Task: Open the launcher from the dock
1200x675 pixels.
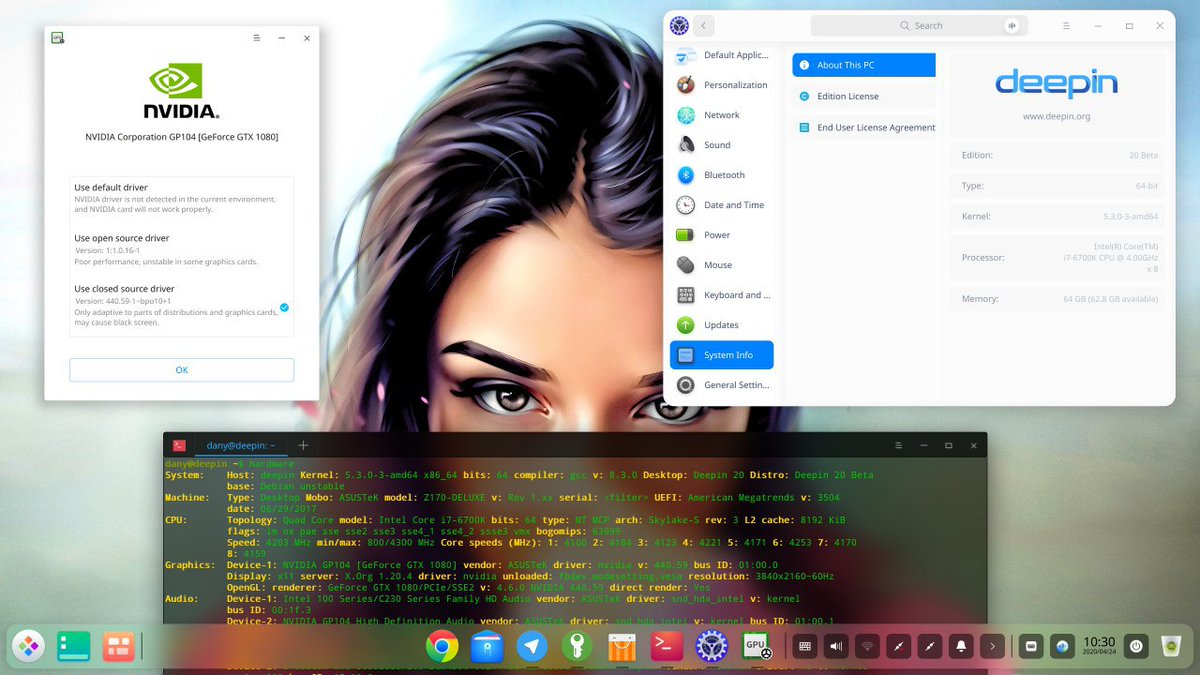Action: (28, 647)
